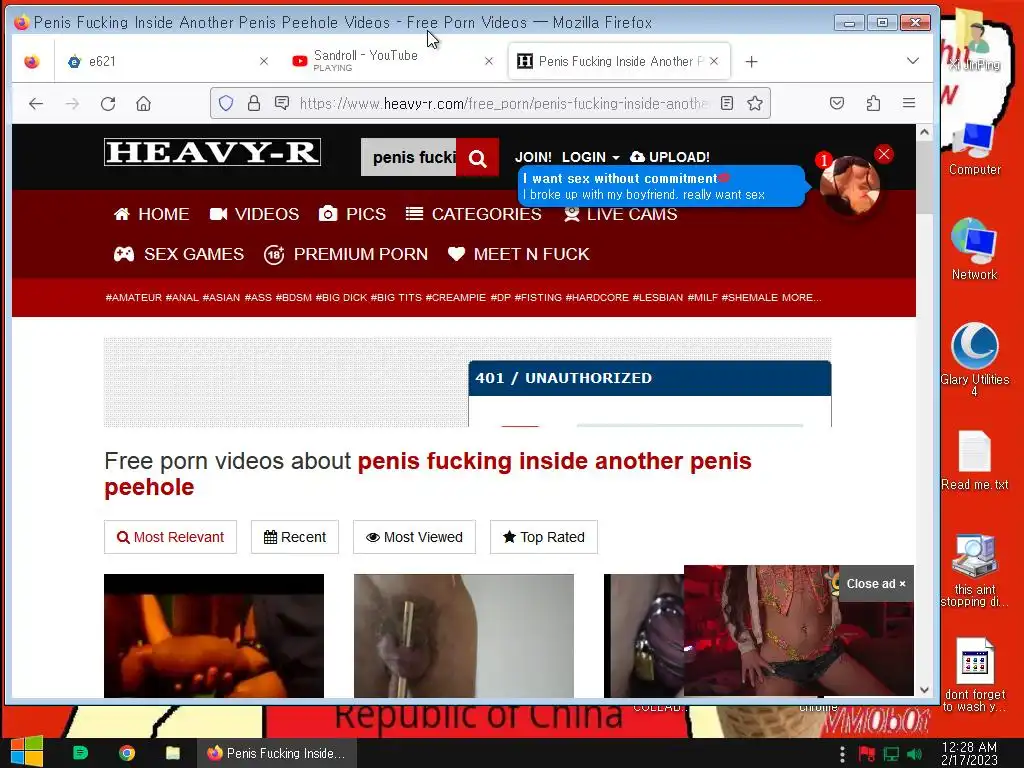Sort results by Recent
Screen dimensions: 1024x768
pos(295,537)
